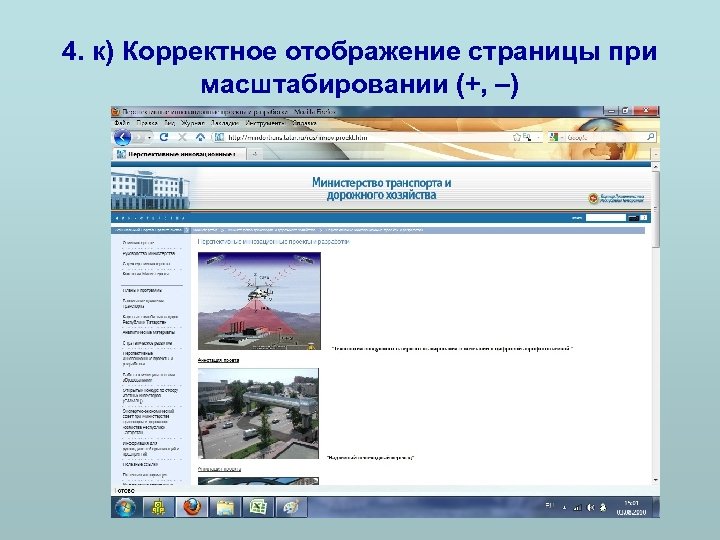This screenshot has height=540, width=720.
Task: Switch to Firefox in the taskbar
Action: (192, 507)
